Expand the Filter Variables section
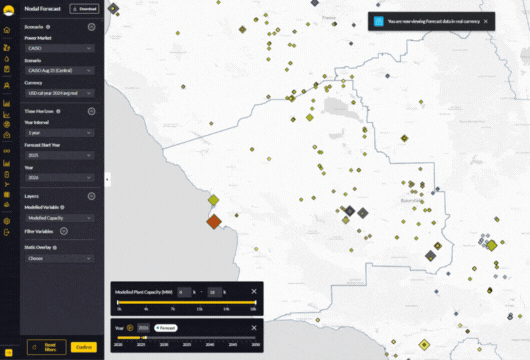 (x=64, y=231)
